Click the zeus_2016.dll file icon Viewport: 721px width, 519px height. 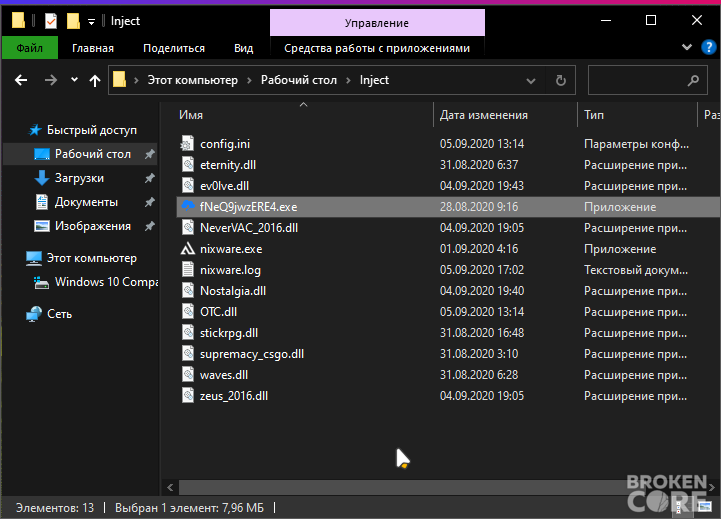point(188,396)
